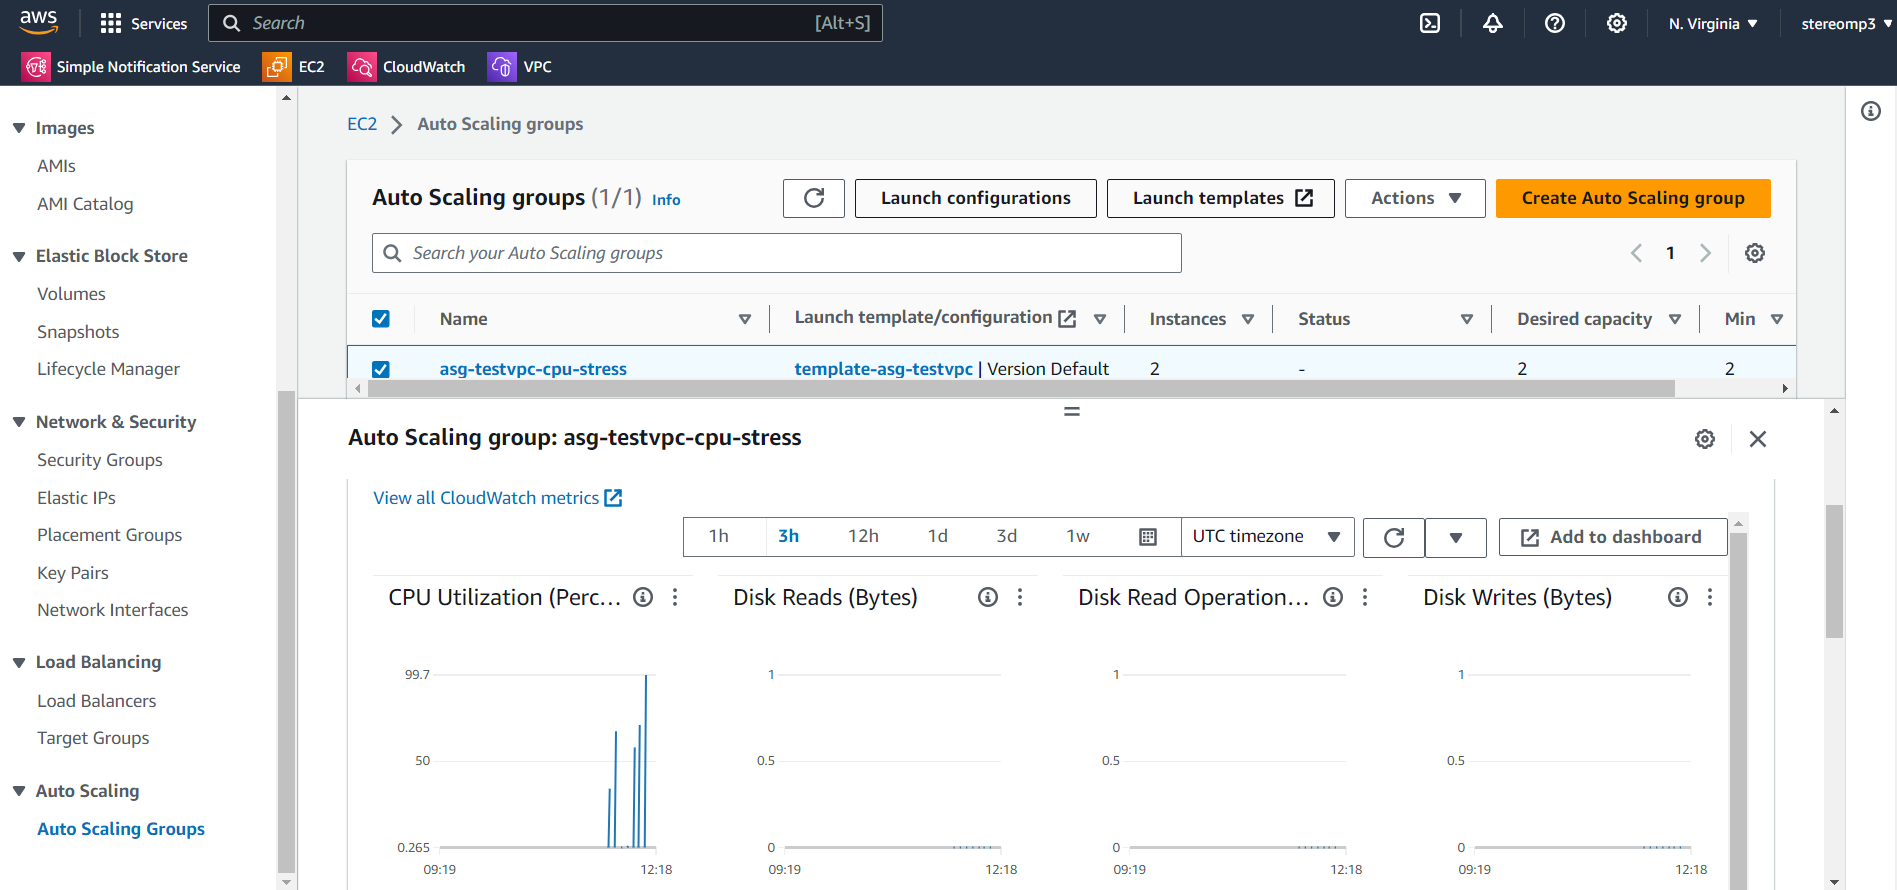Screen dimensions: 1897x890
Task: Open the custom date range calendar icon
Action: point(1147,537)
